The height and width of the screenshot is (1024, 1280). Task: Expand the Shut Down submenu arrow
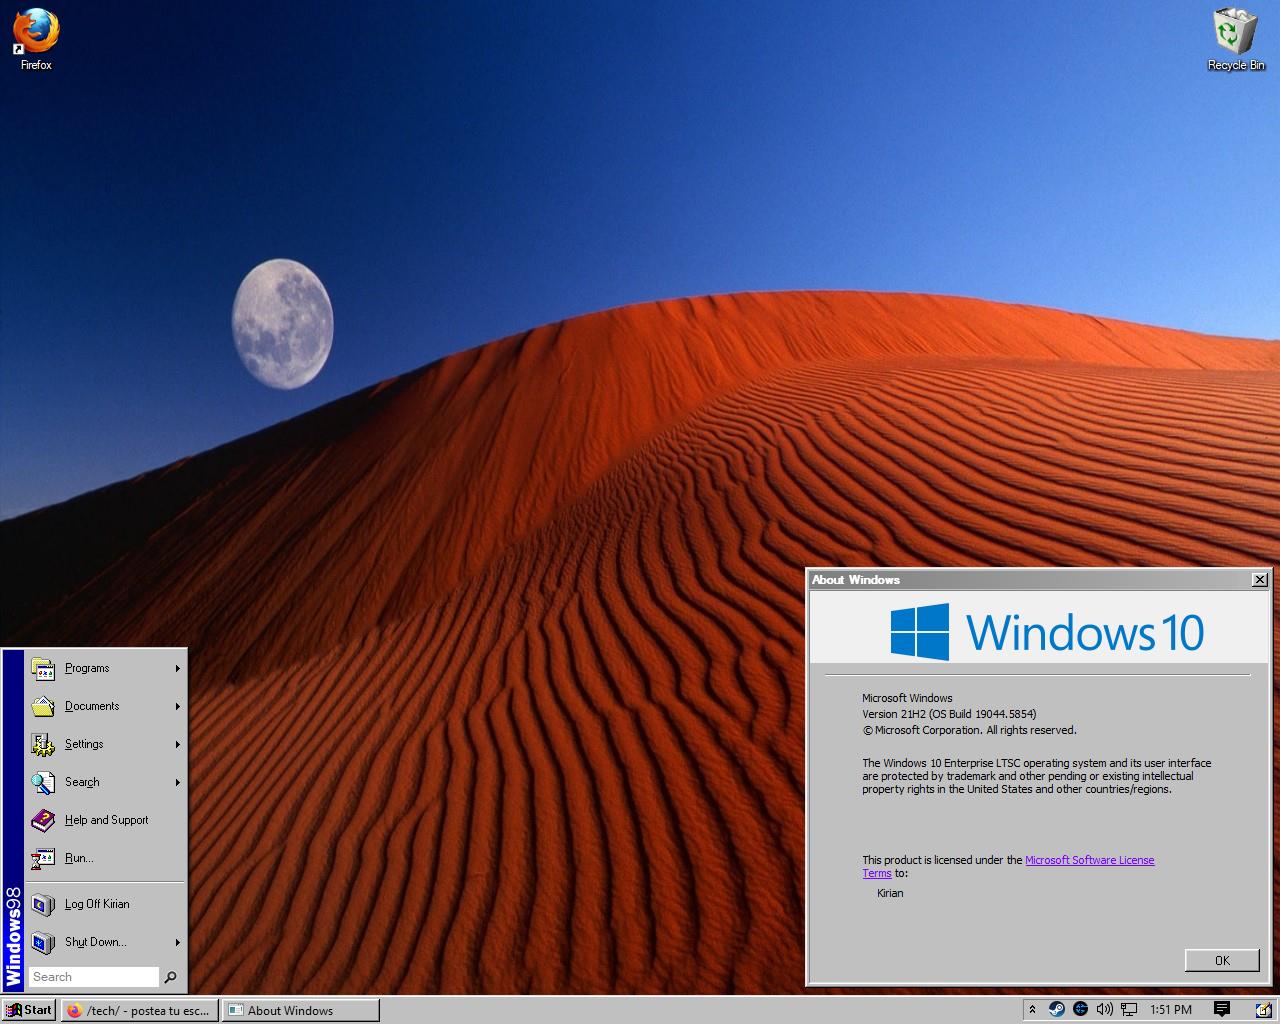(x=178, y=942)
